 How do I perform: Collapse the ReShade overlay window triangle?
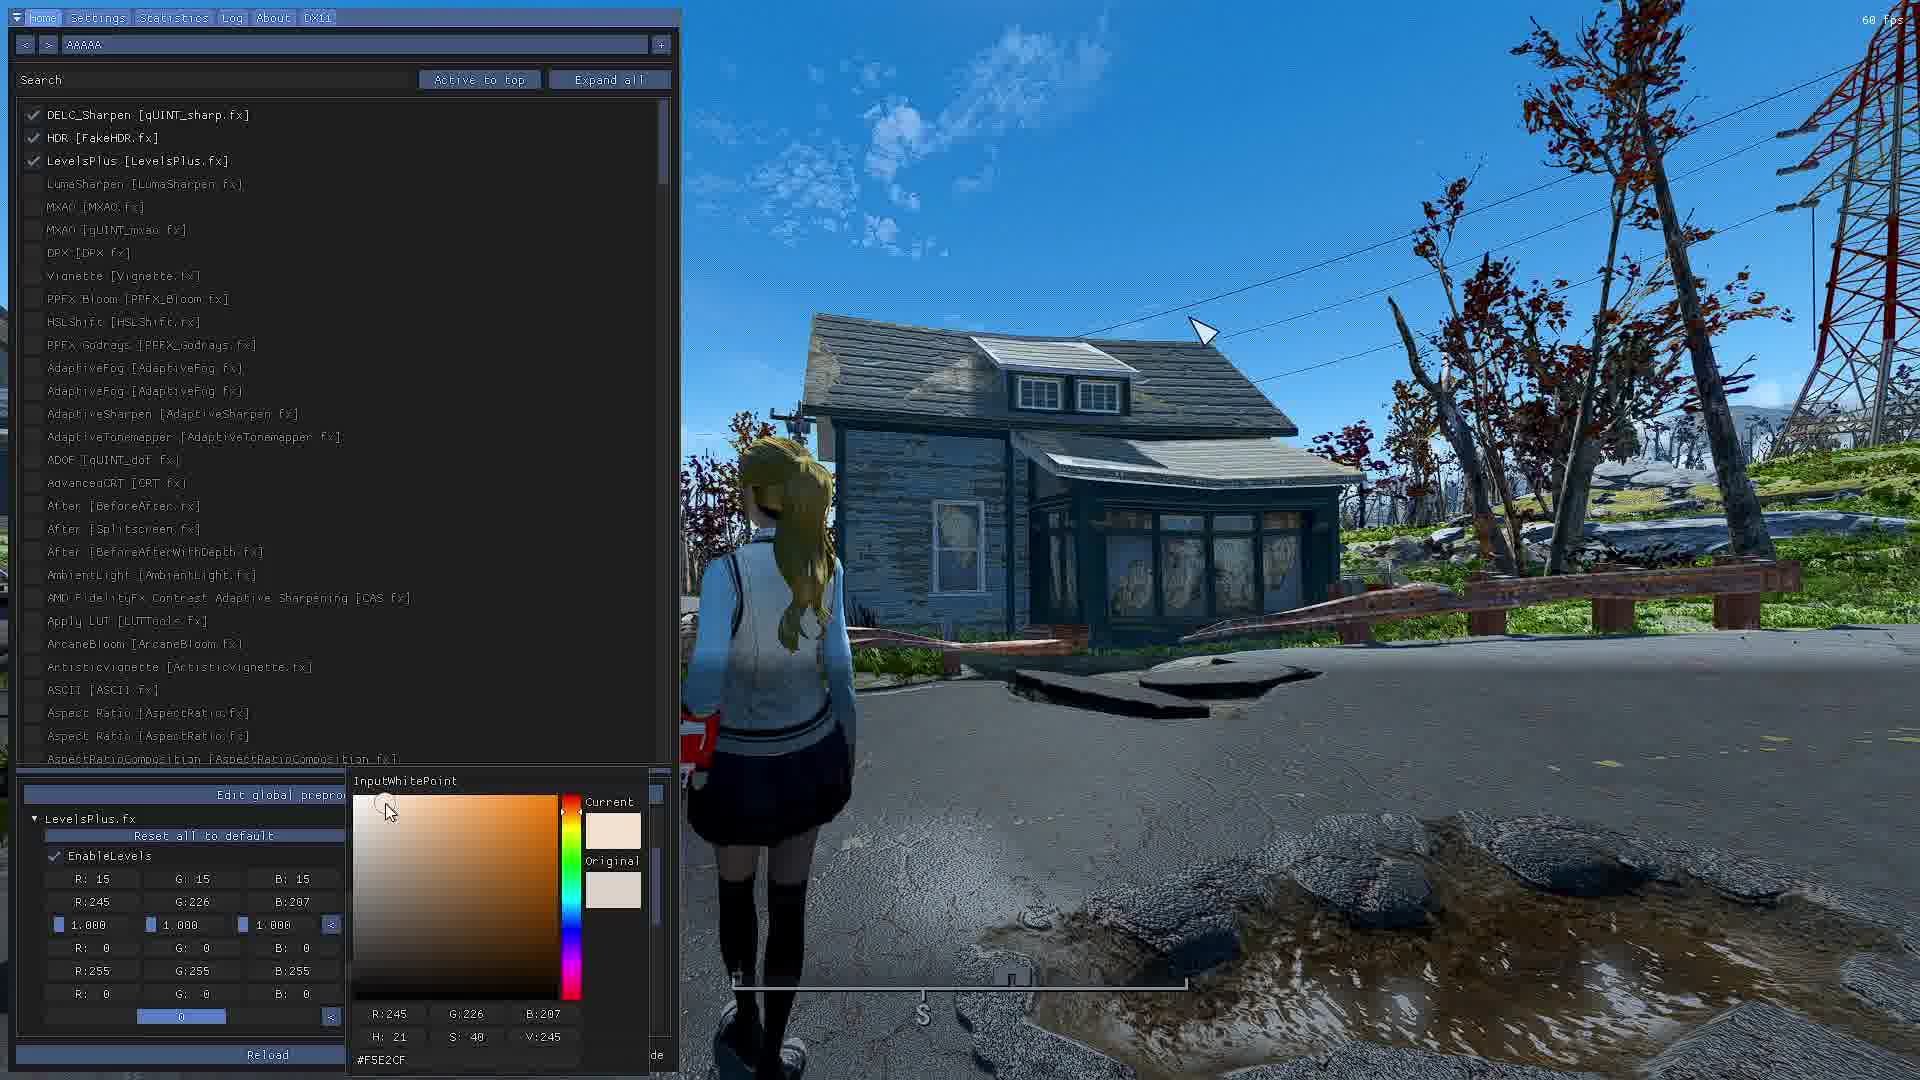17,18
